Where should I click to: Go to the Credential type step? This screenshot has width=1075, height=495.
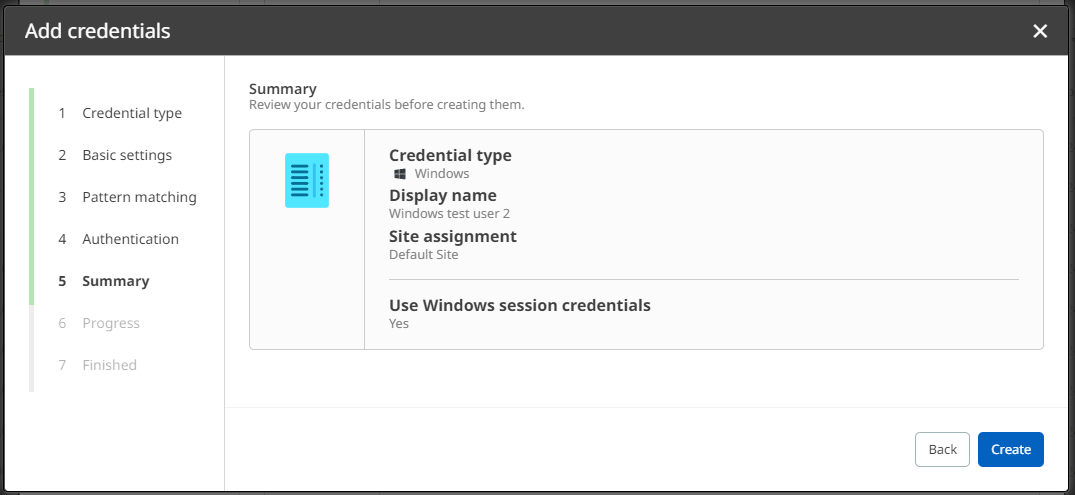132,113
